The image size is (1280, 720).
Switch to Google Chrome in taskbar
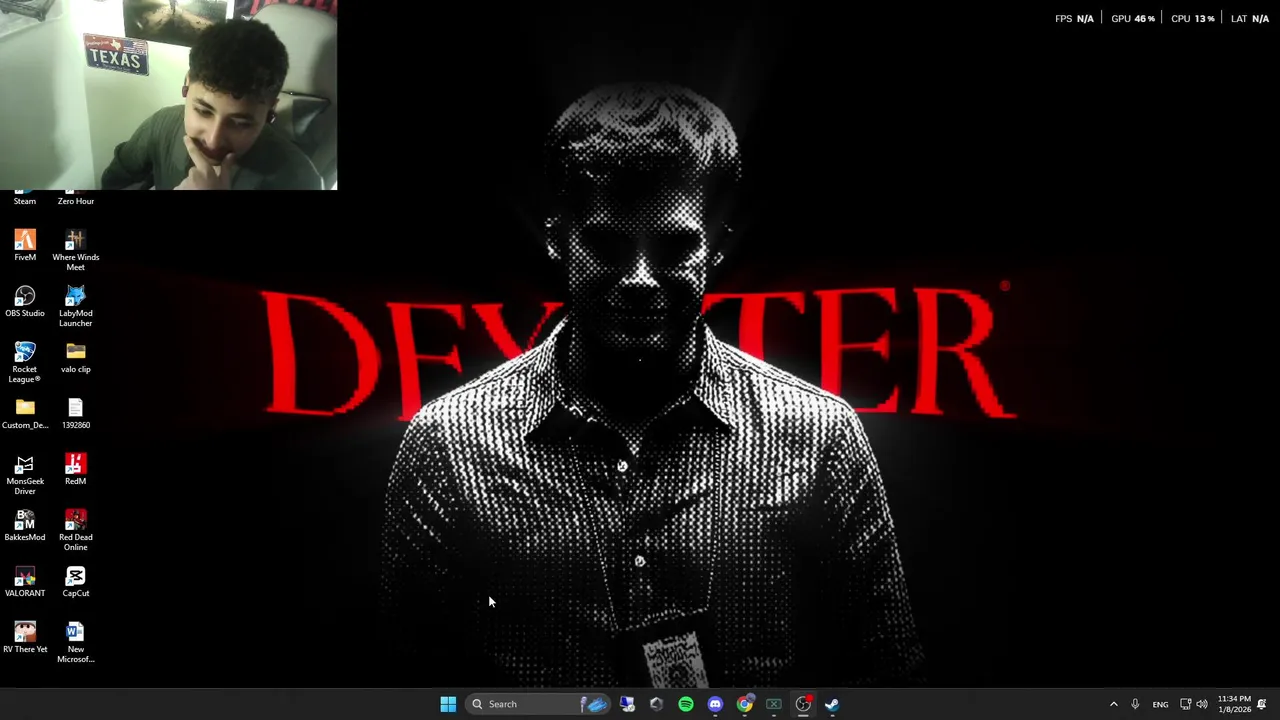pyautogui.click(x=744, y=704)
